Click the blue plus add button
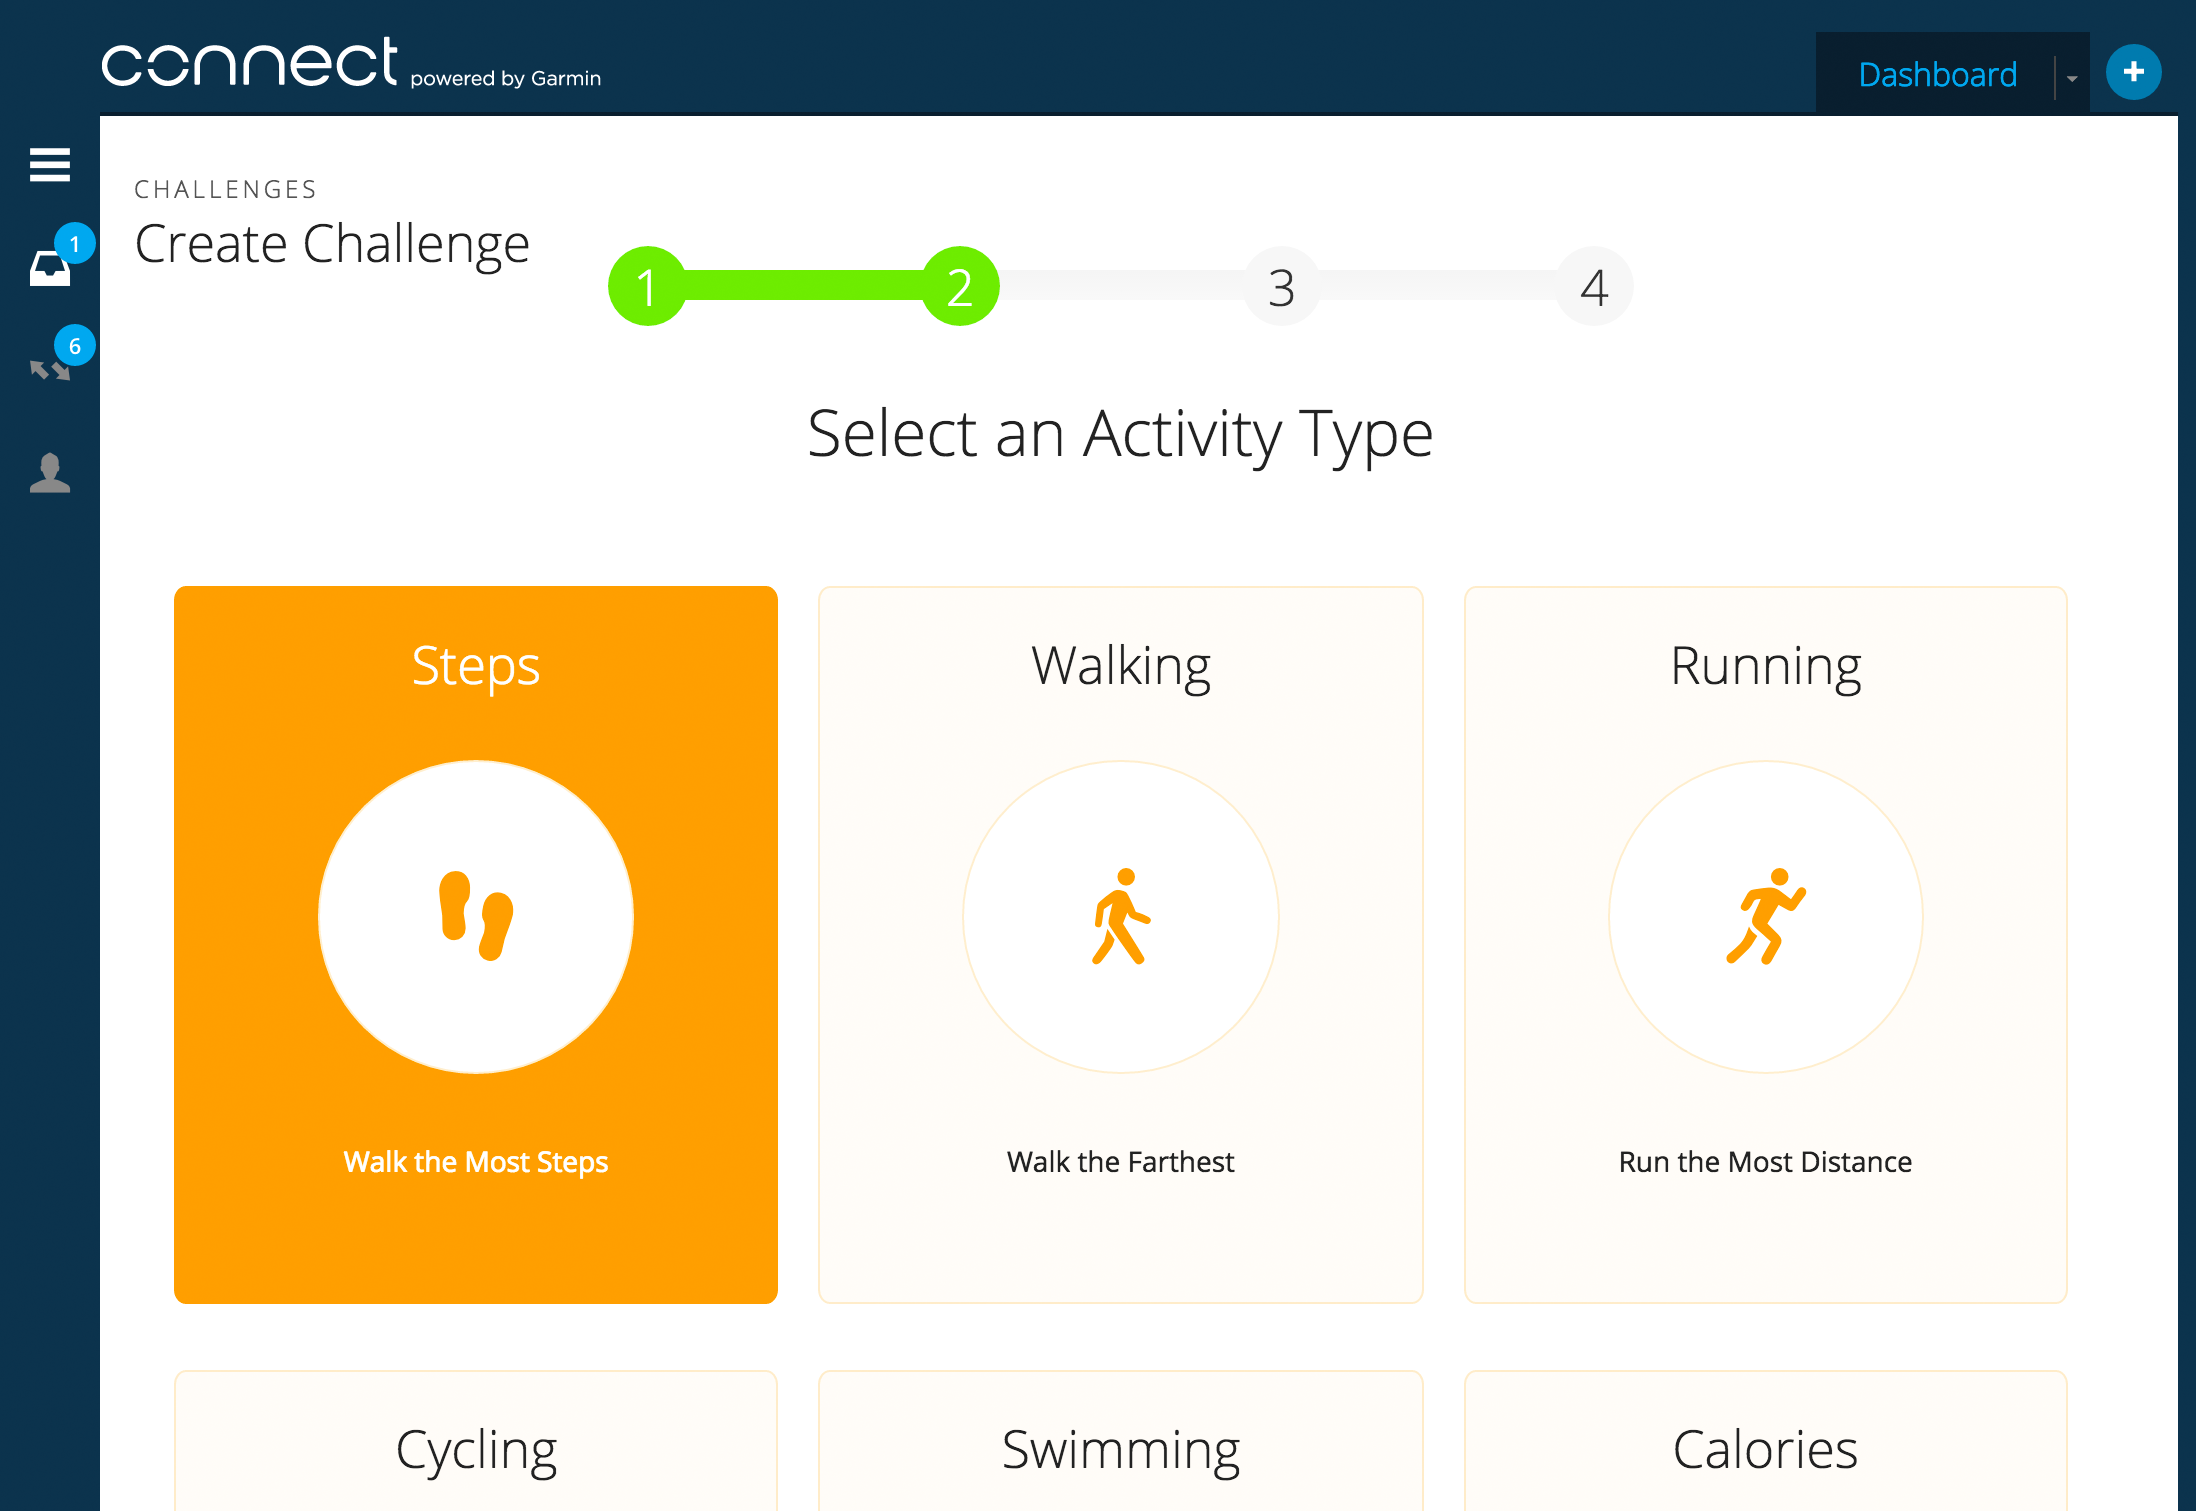 [x=2133, y=72]
